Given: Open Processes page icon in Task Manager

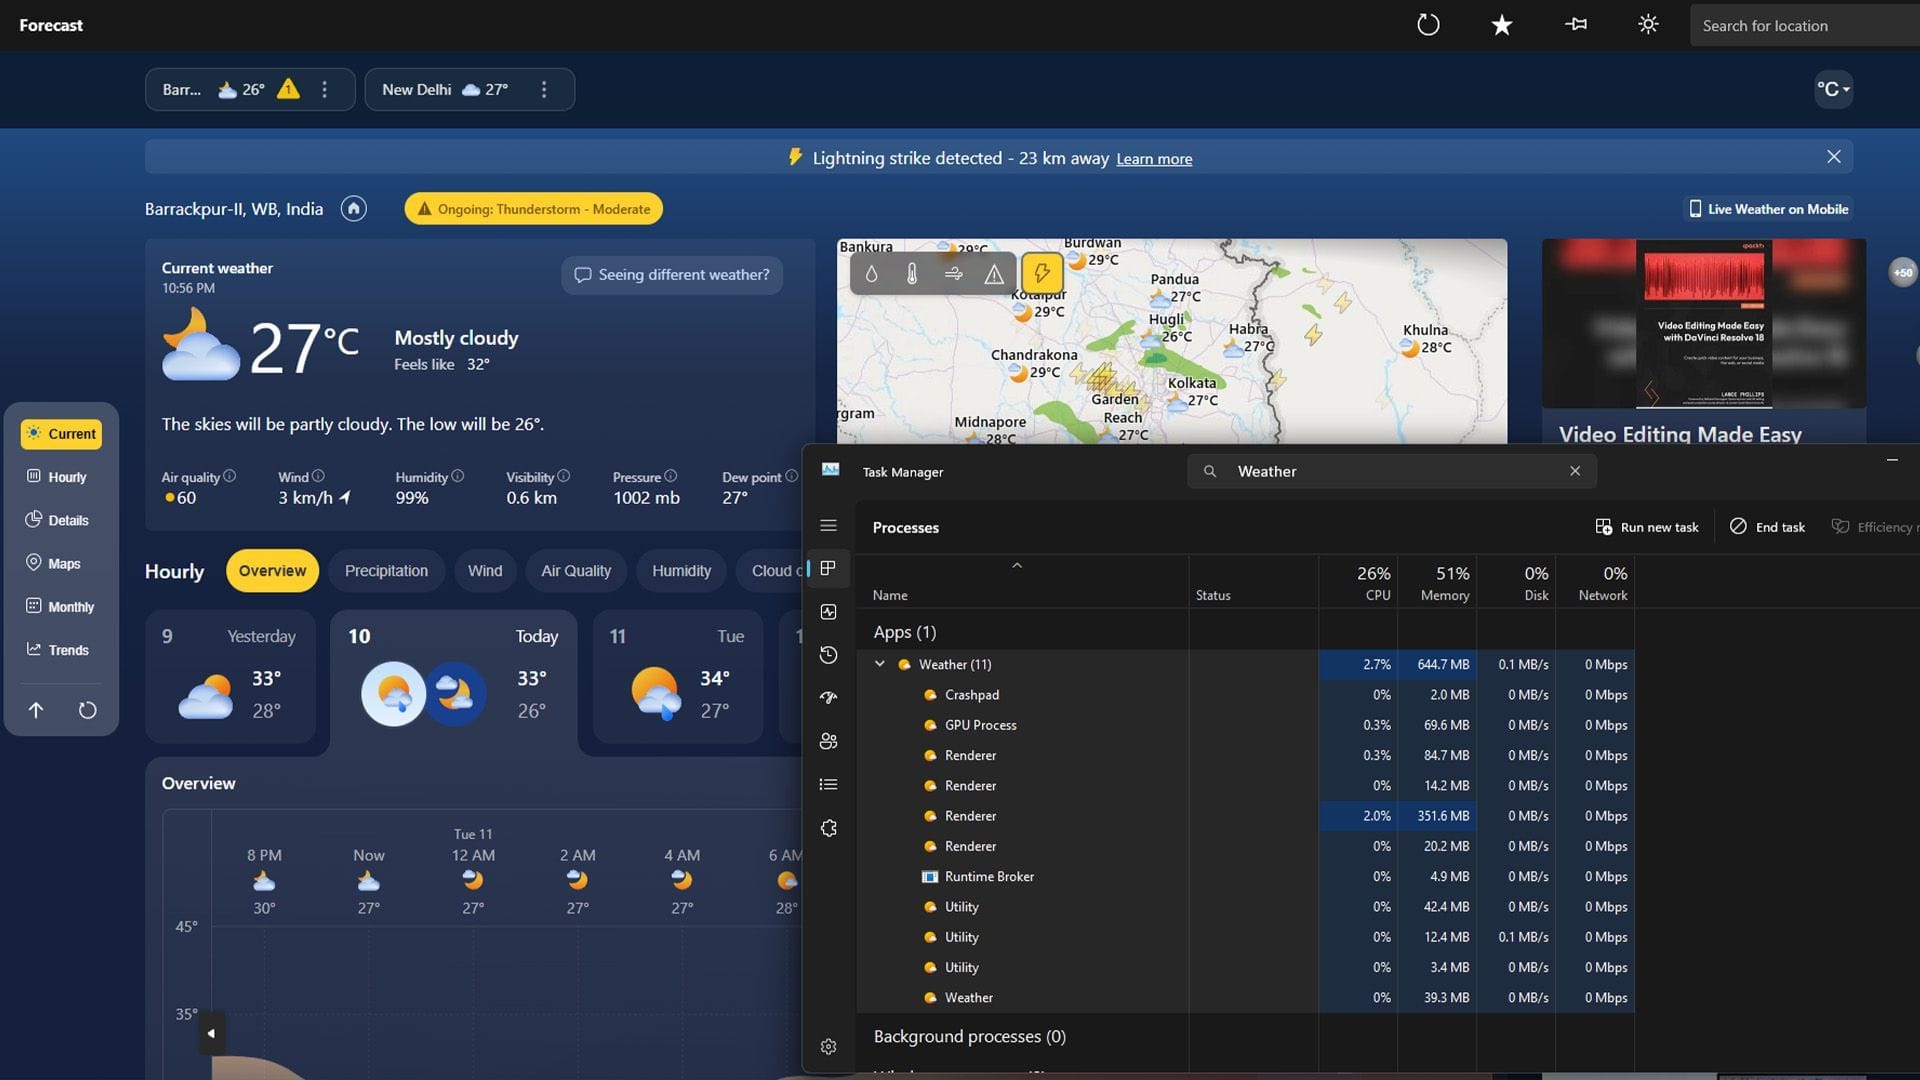Looking at the screenshot, I should point(828,569).
